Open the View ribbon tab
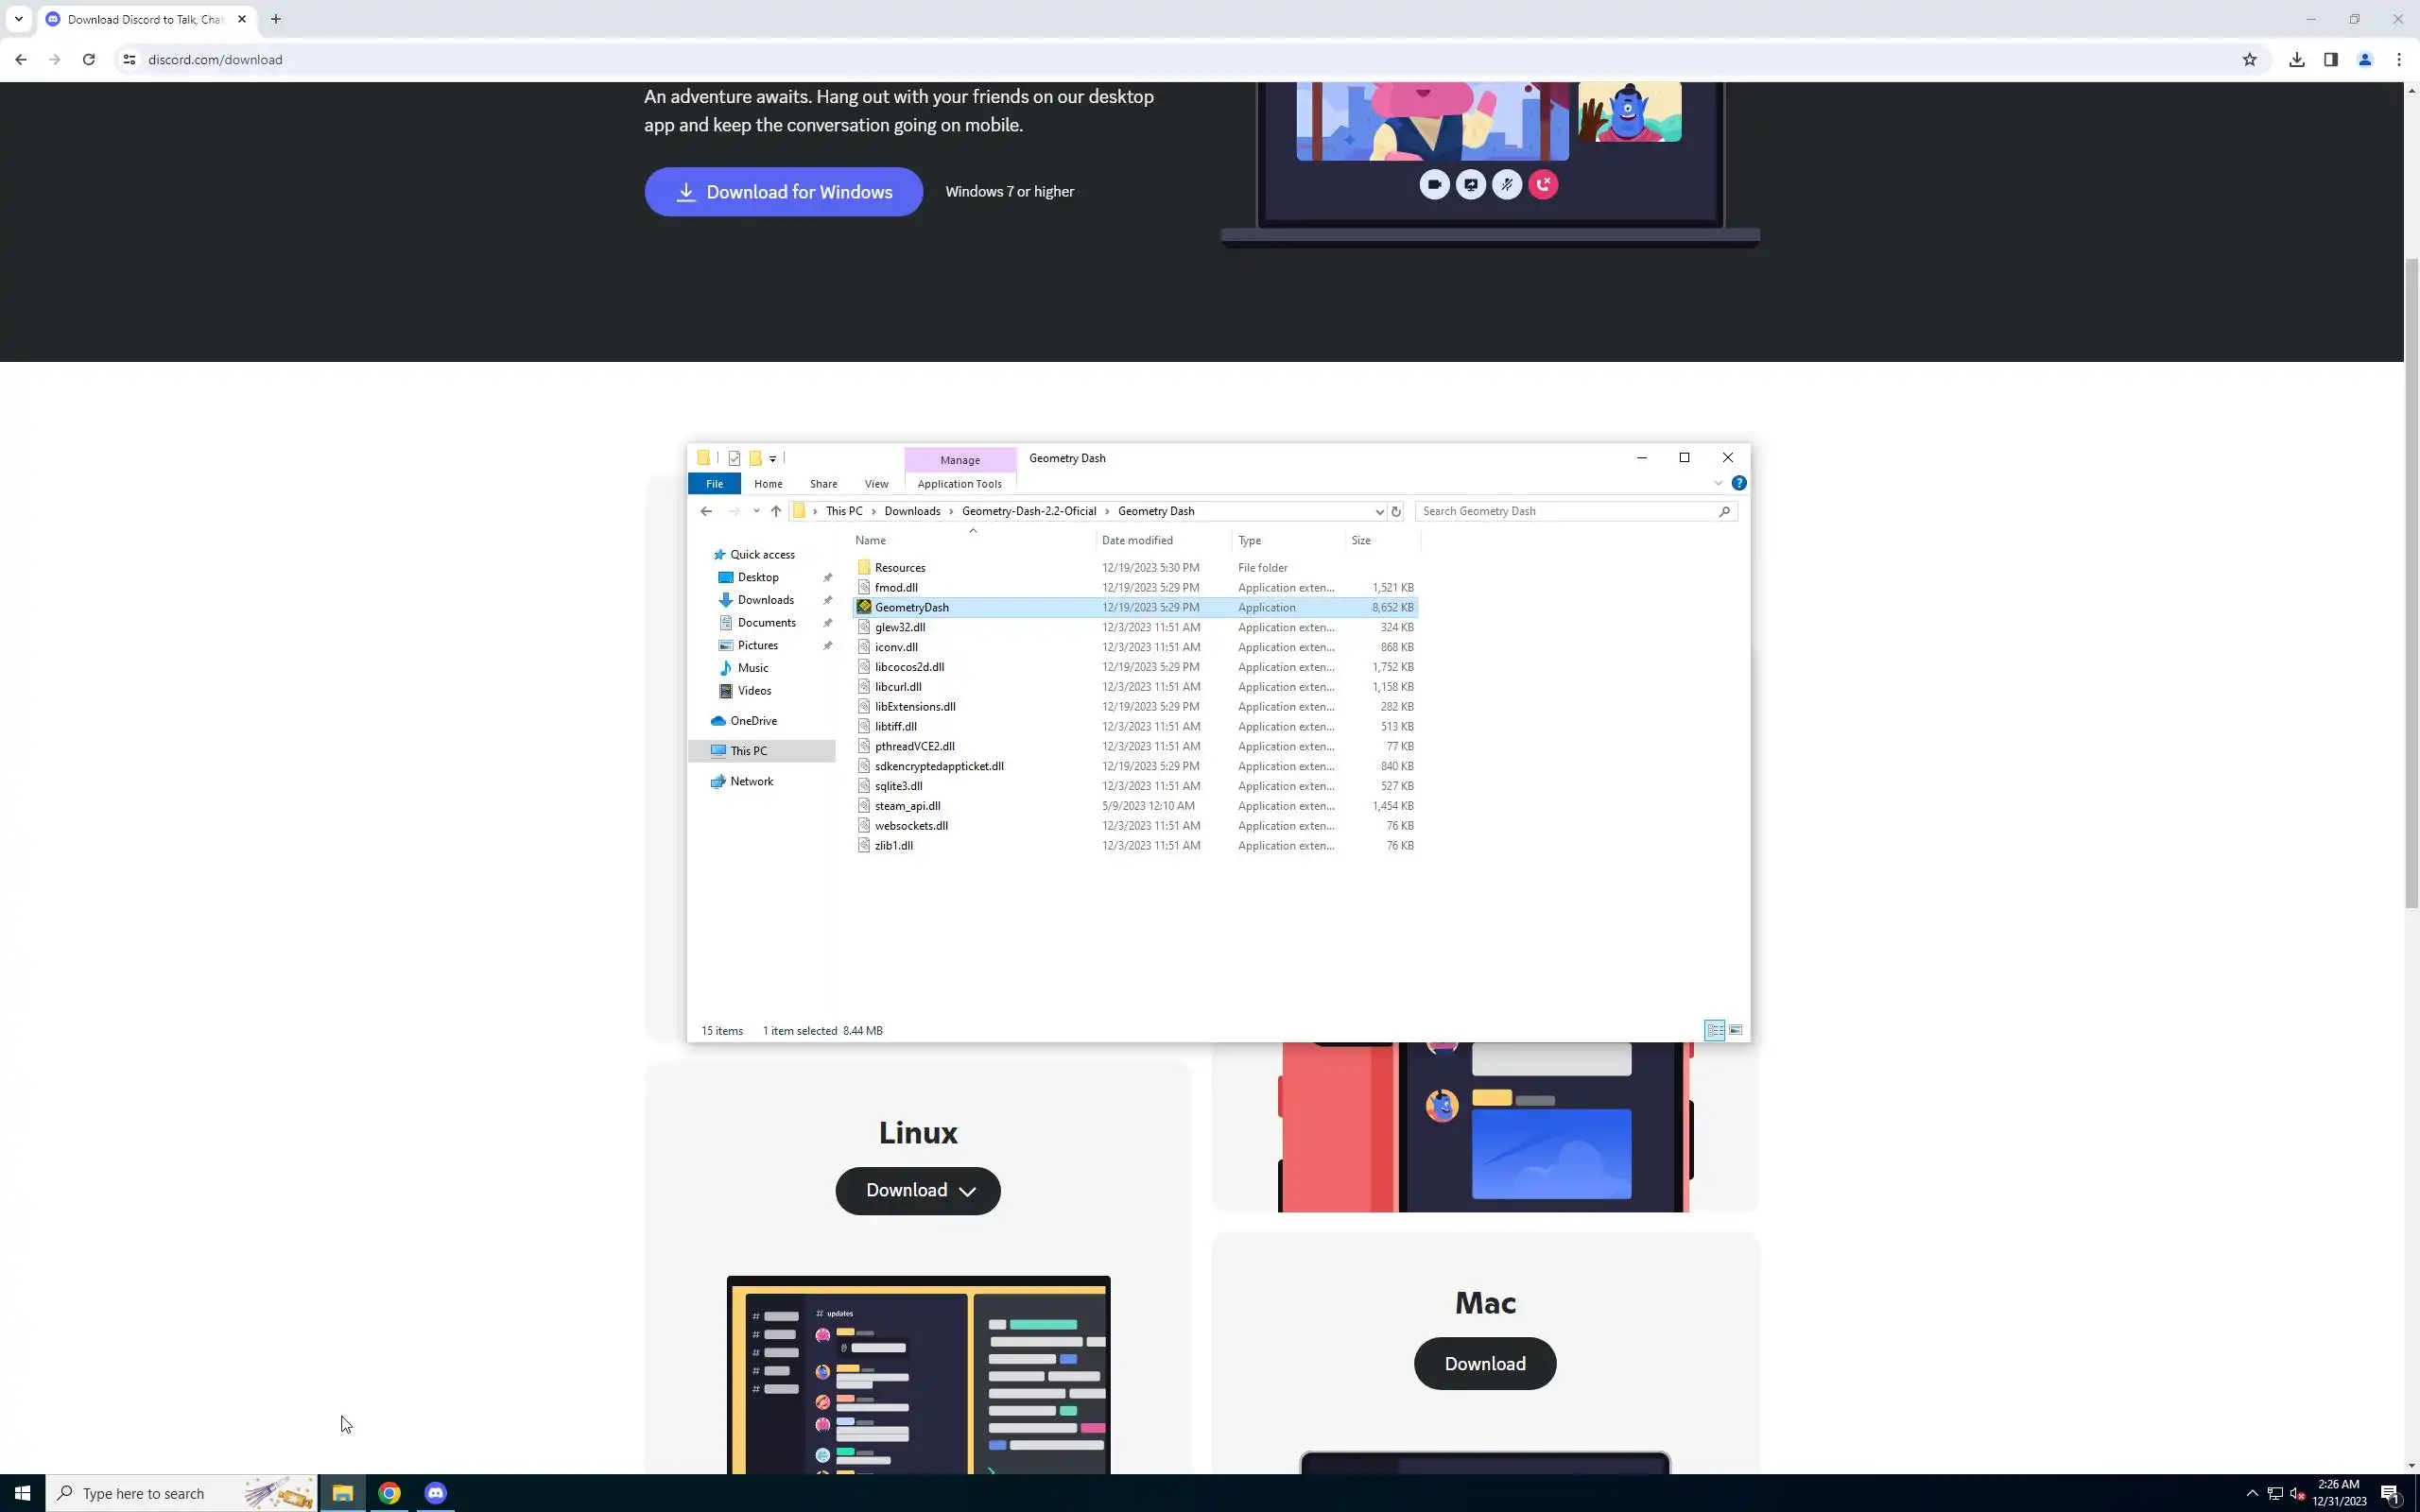2420x1512 pixels. click(x=876, y=484)
